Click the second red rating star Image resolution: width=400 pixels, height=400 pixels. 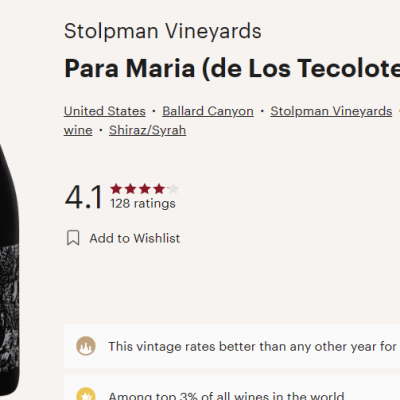pos(130,189)
